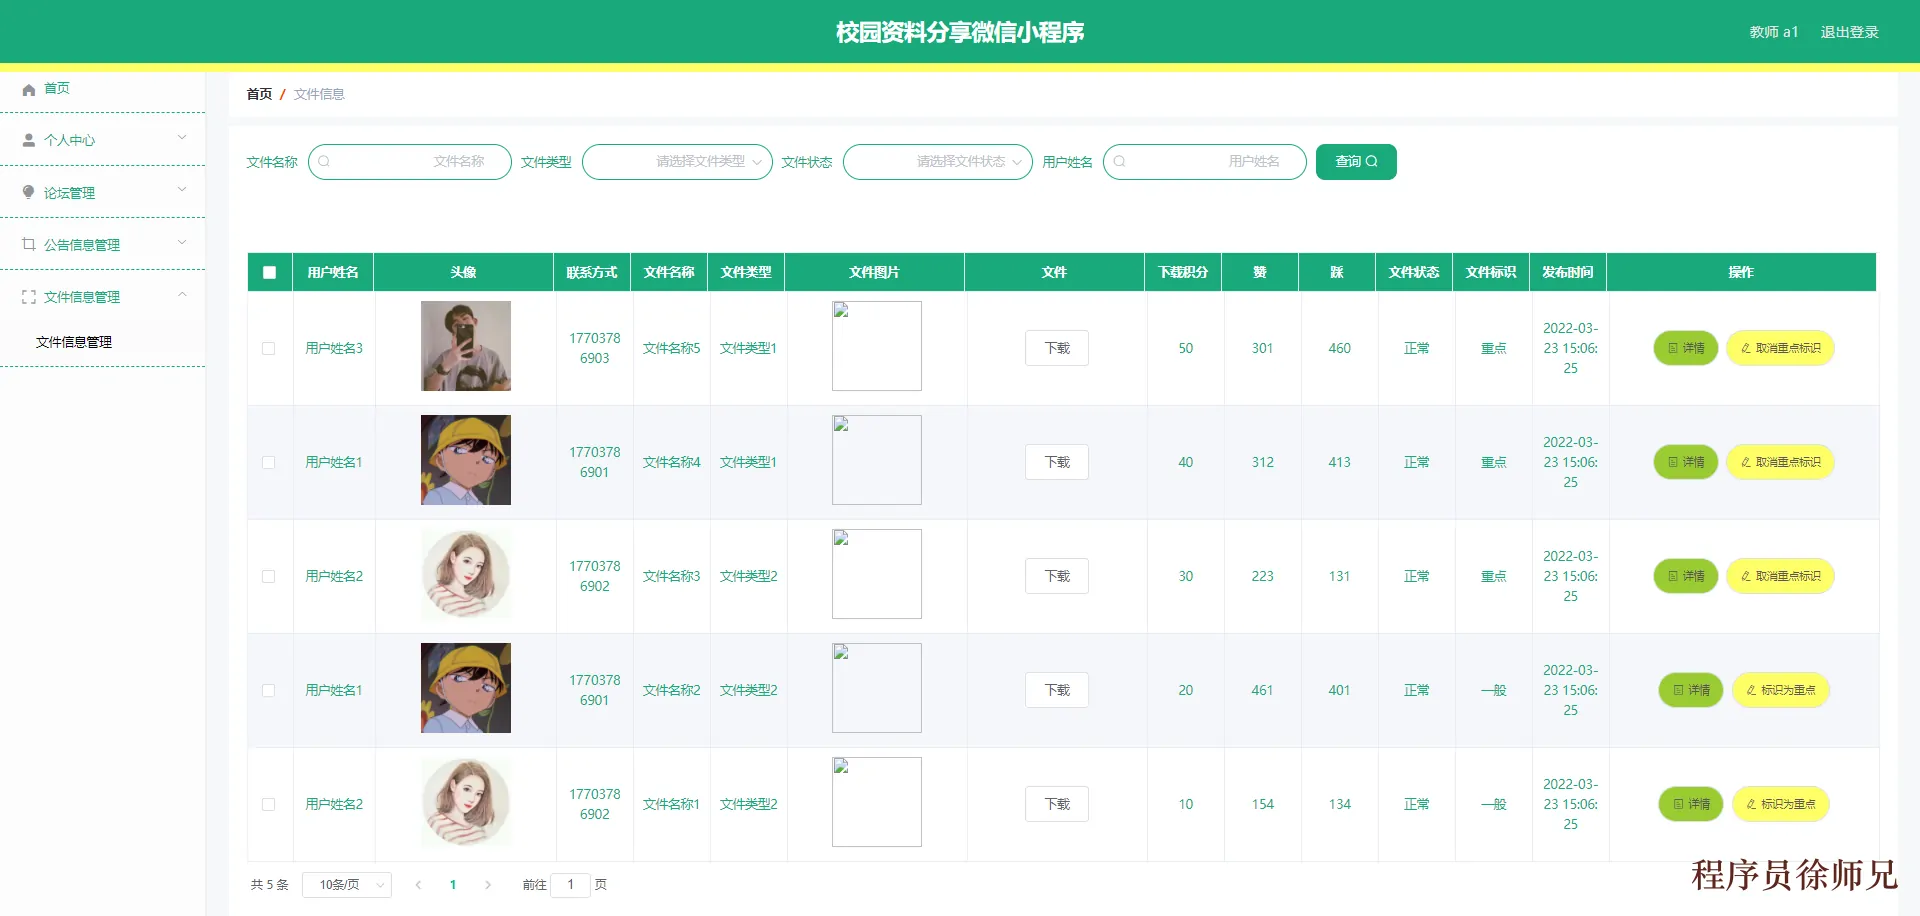
Task: Focus the 文件名称 search input
Action: (410, 162)
